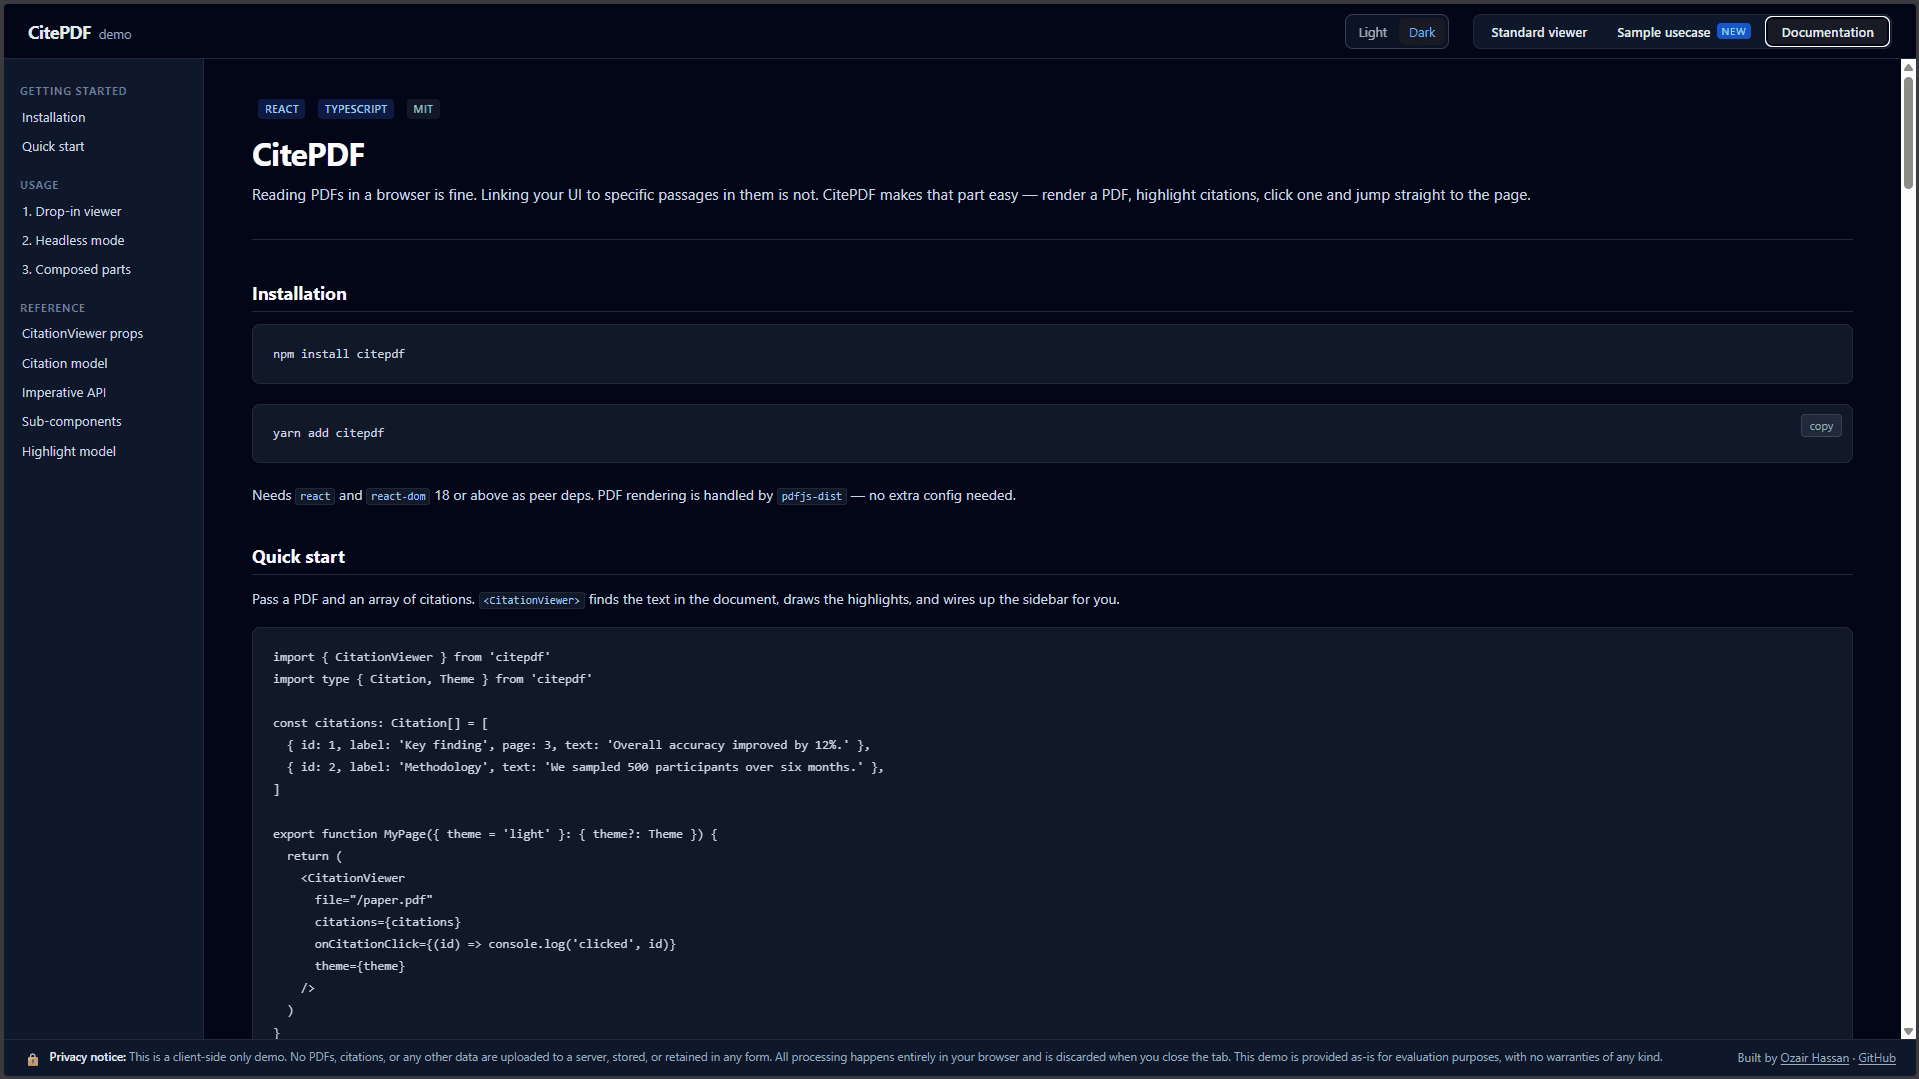Navigate to Headless mode section

(x=73, y=241)
